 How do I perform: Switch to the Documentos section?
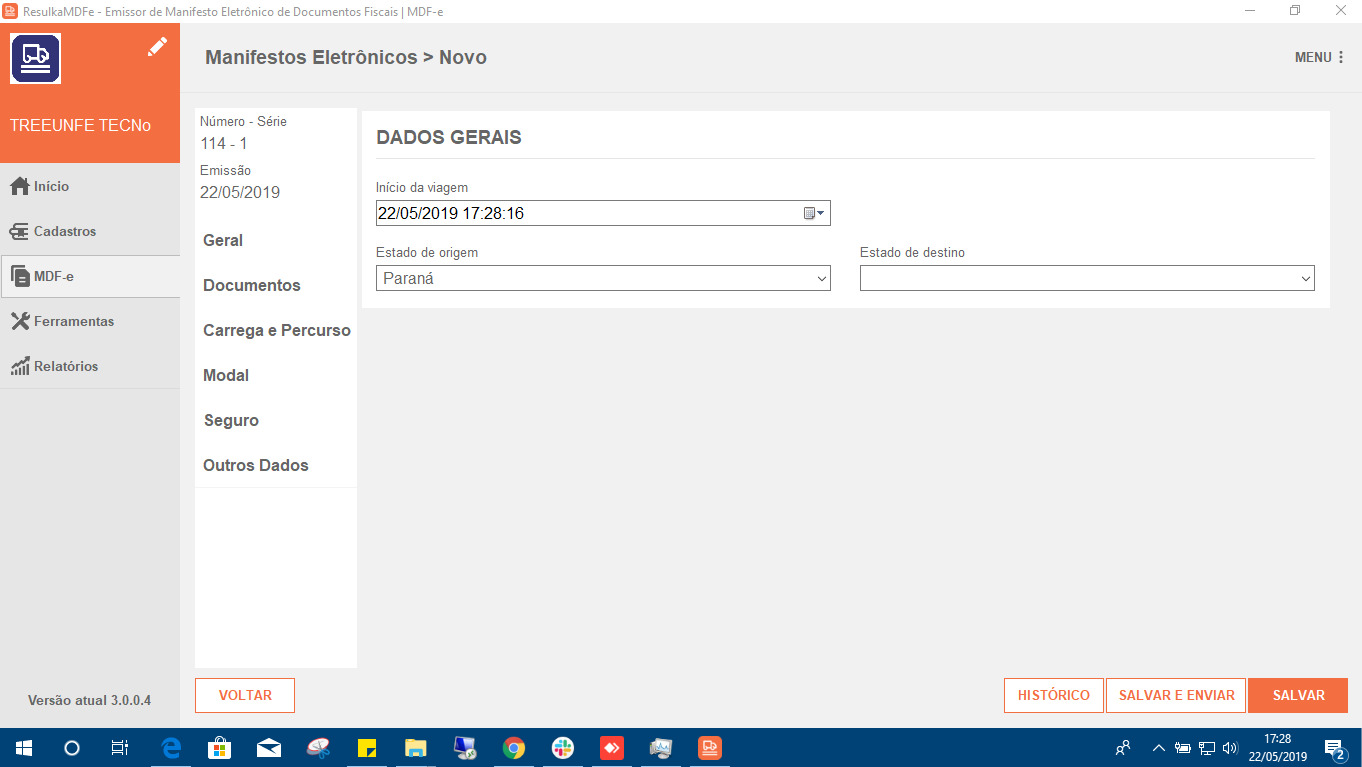click(x=251, y=285)
